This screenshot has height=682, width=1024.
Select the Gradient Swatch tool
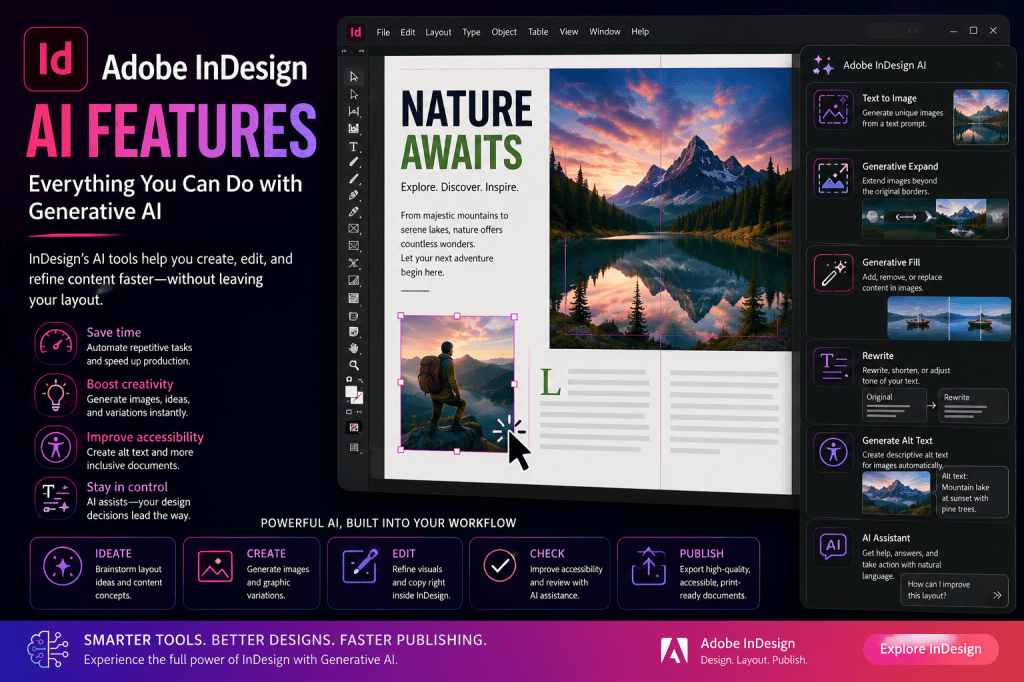click(x=353, y=281)
